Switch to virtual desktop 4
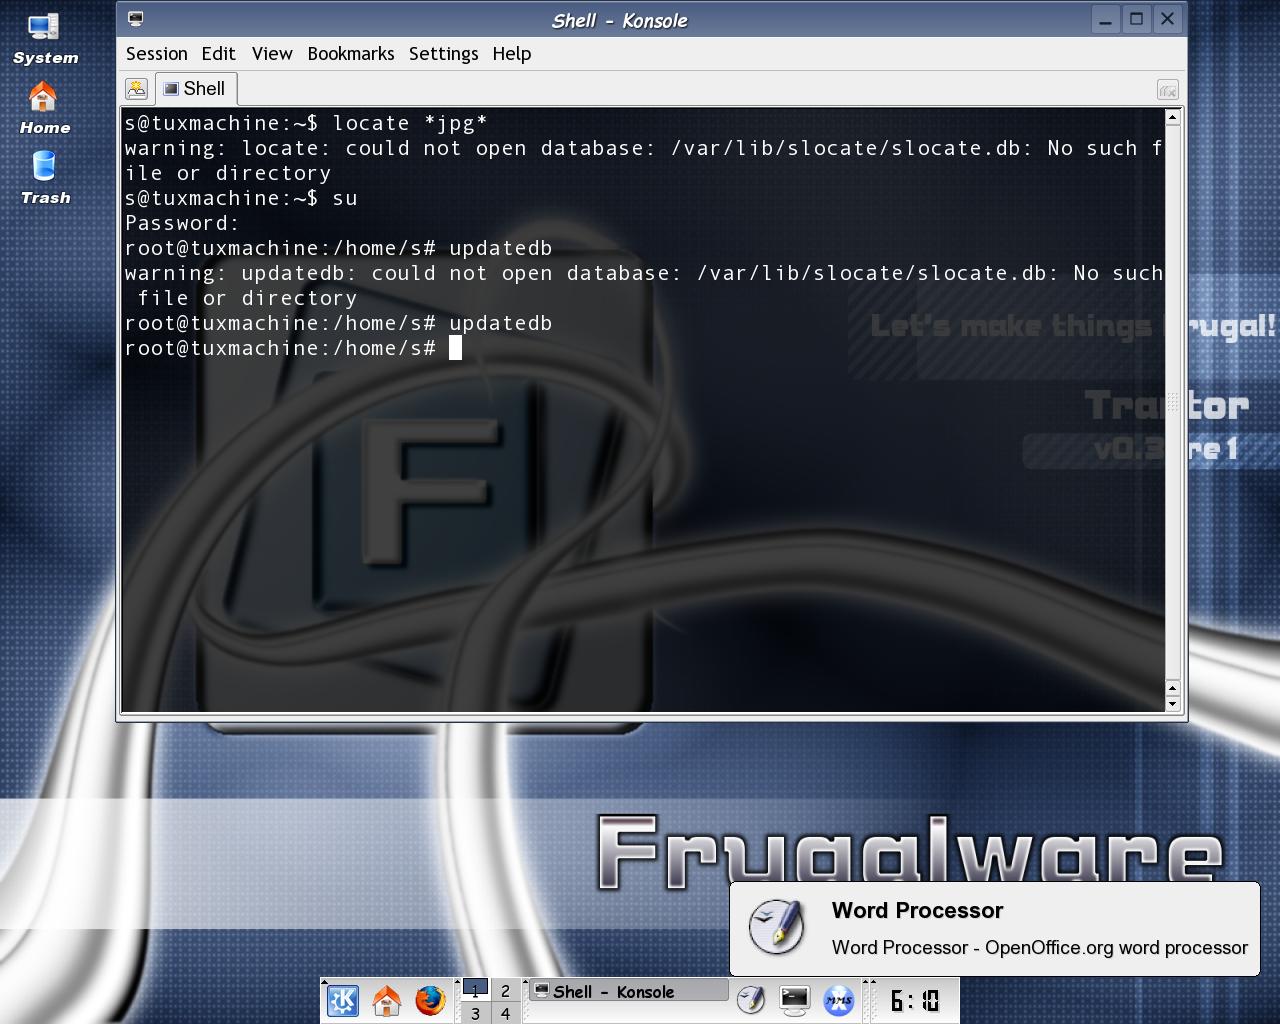 (505, 1013)
